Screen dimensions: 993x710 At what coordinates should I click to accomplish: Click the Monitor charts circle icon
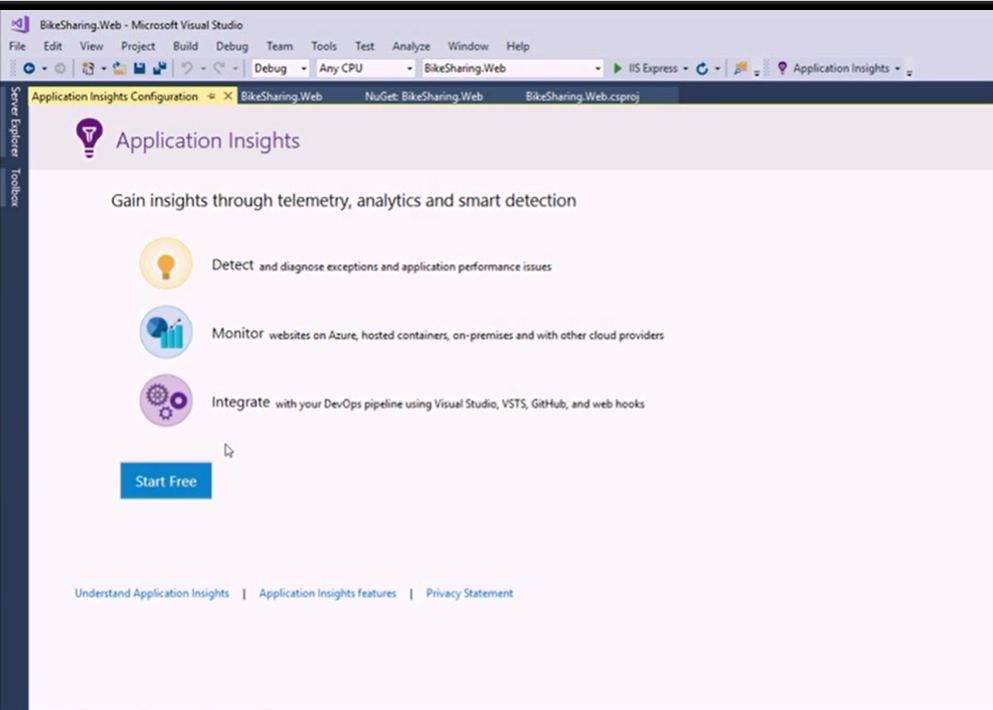166,332
